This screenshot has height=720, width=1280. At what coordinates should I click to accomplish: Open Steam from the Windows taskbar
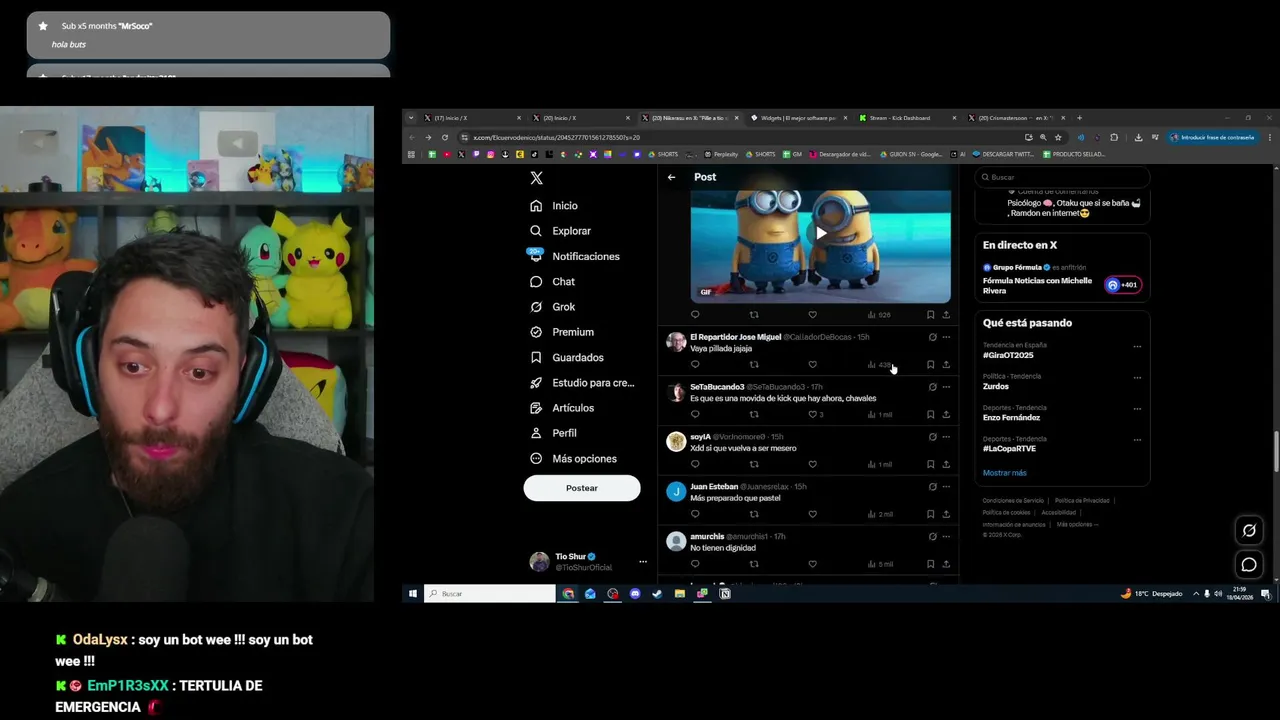[x=657, y=594]
